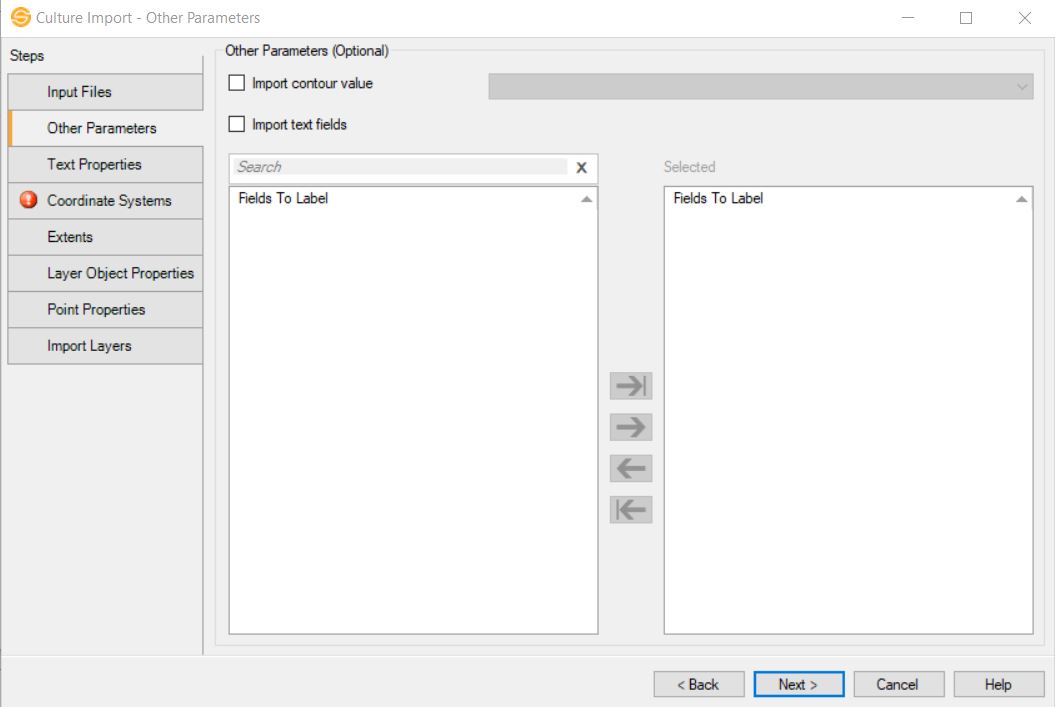Click the red error icon beside Coordinate Systems
Screen dimensions: 1055x707
[x=28, y=200]
